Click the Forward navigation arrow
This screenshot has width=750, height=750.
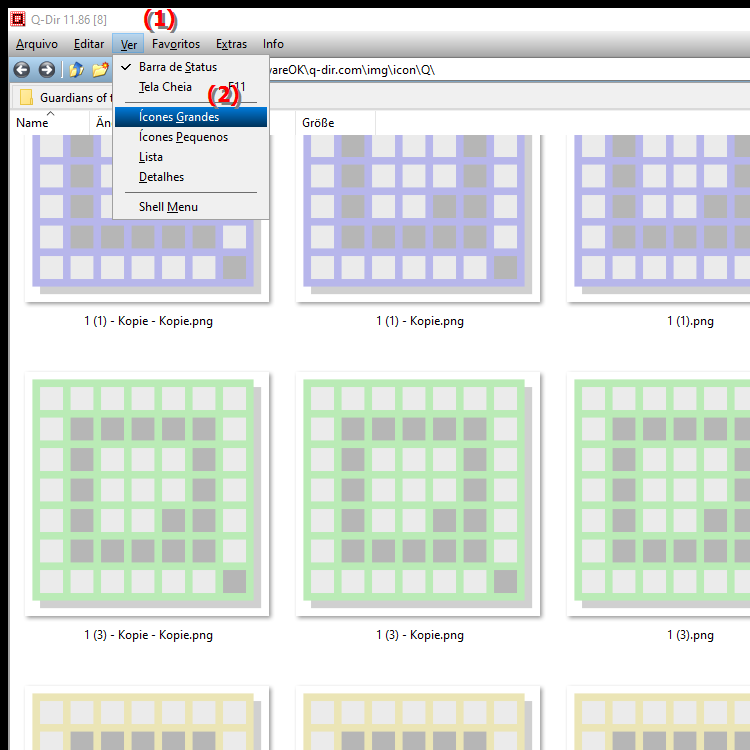pos(46,70)
